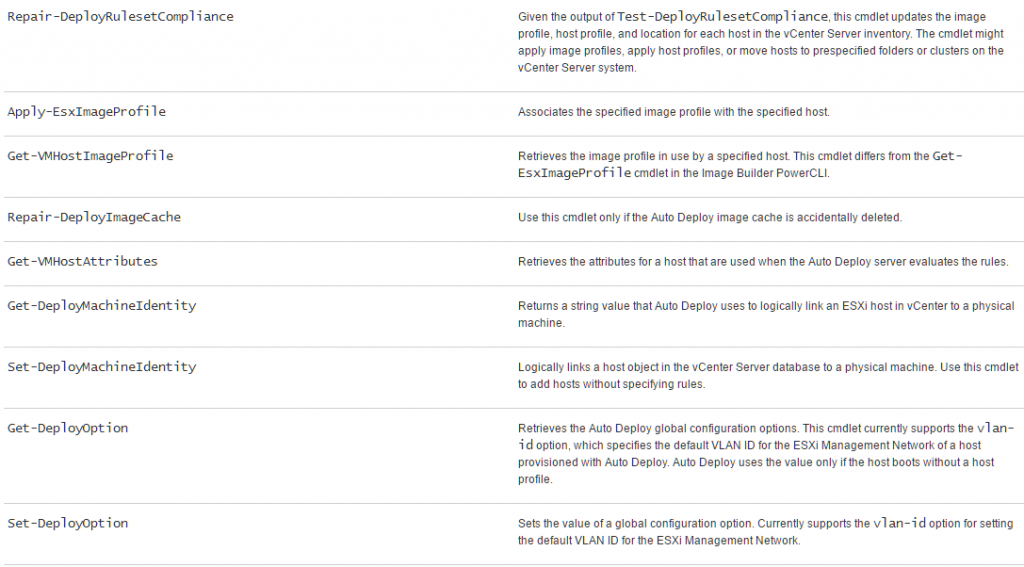The height and width of the screenshot is (567, 1024).
Task: Click the 'Retrieves the attributes for a host' description
Action: [x=763, y=262]
